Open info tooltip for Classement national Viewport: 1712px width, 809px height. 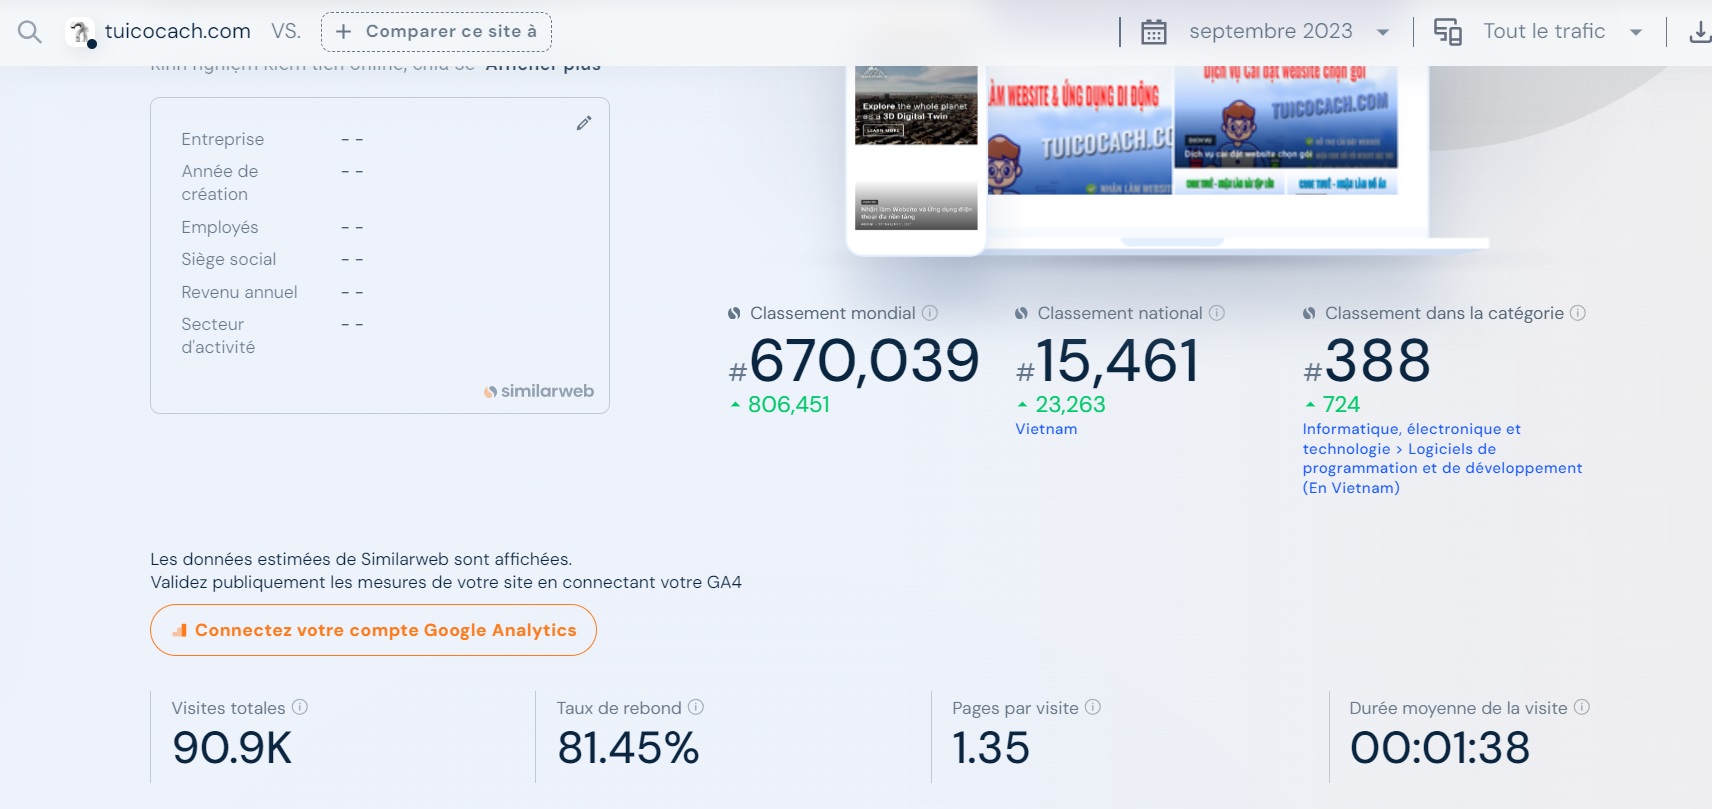(x=1217, y=313)
